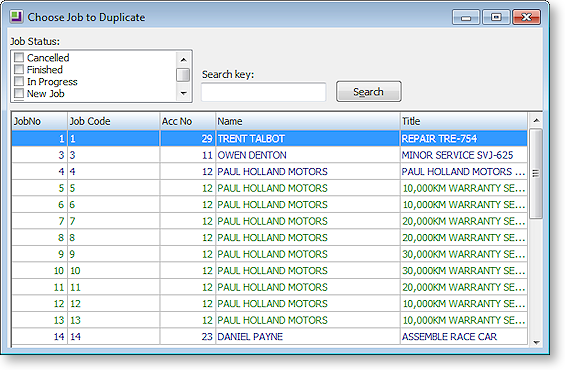This screenshot has width=565, height=370.
Task: Click the Acc No column header
Action: [188, 121]
